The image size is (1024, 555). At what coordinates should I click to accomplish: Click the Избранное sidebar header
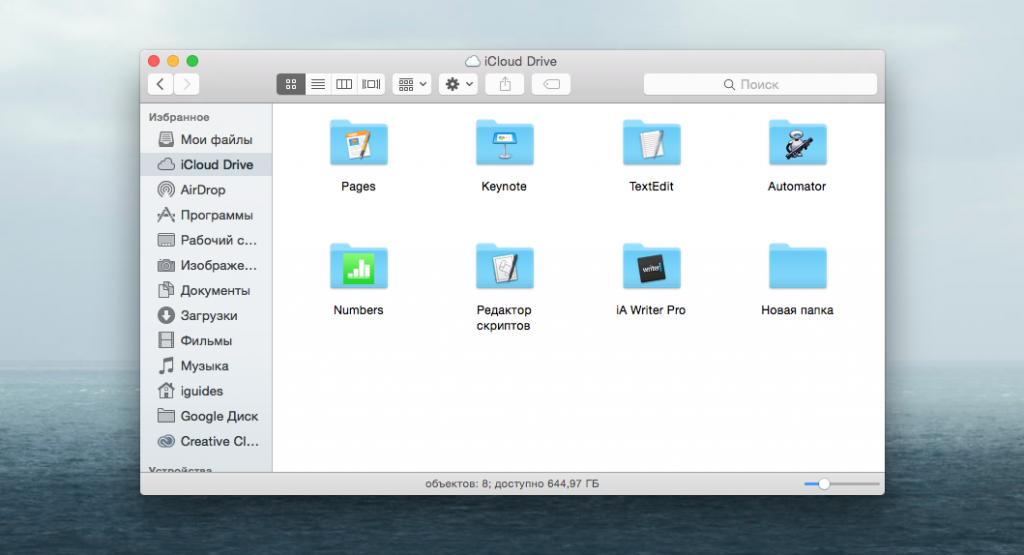pos(179,117)
